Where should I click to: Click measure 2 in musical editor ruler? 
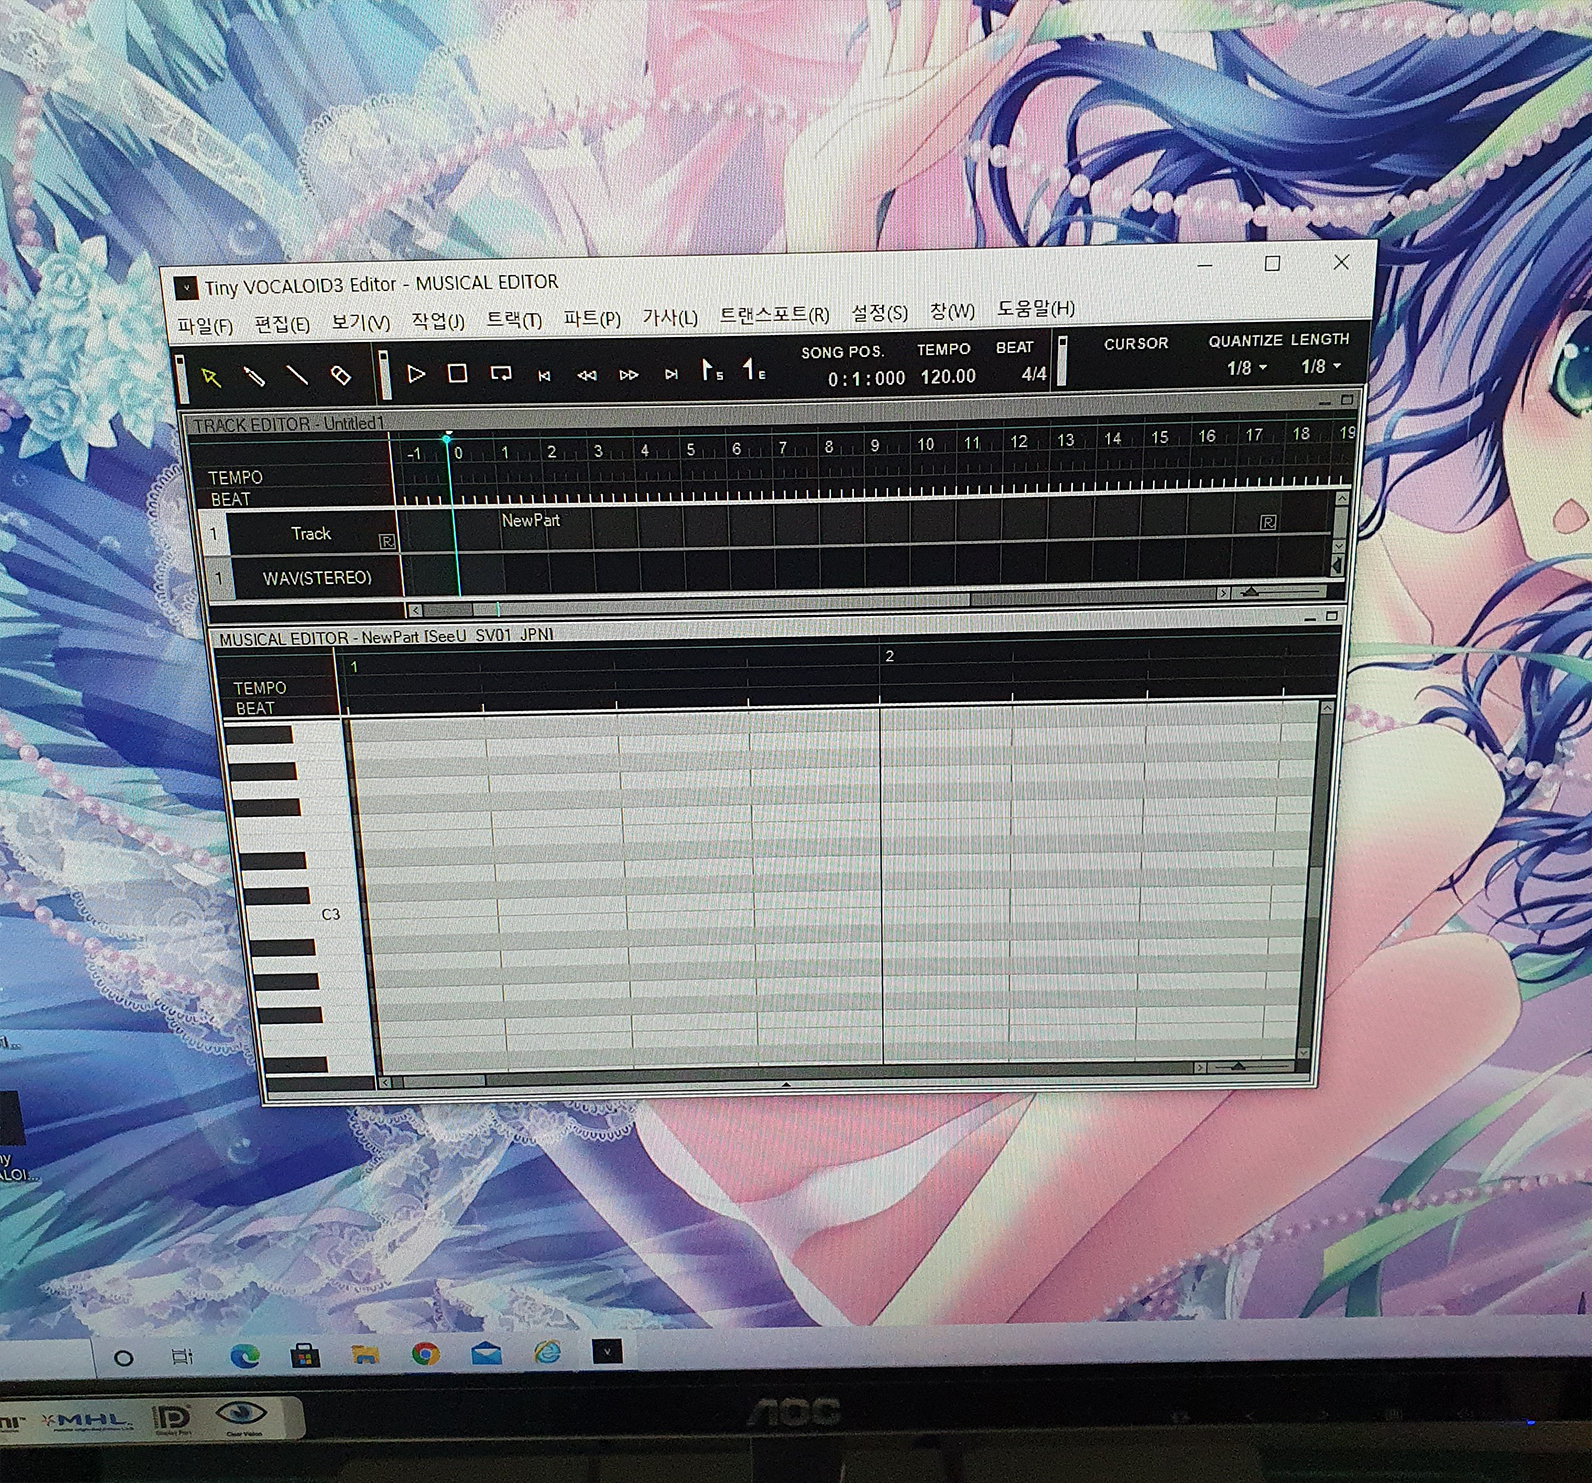click(889, 656)
